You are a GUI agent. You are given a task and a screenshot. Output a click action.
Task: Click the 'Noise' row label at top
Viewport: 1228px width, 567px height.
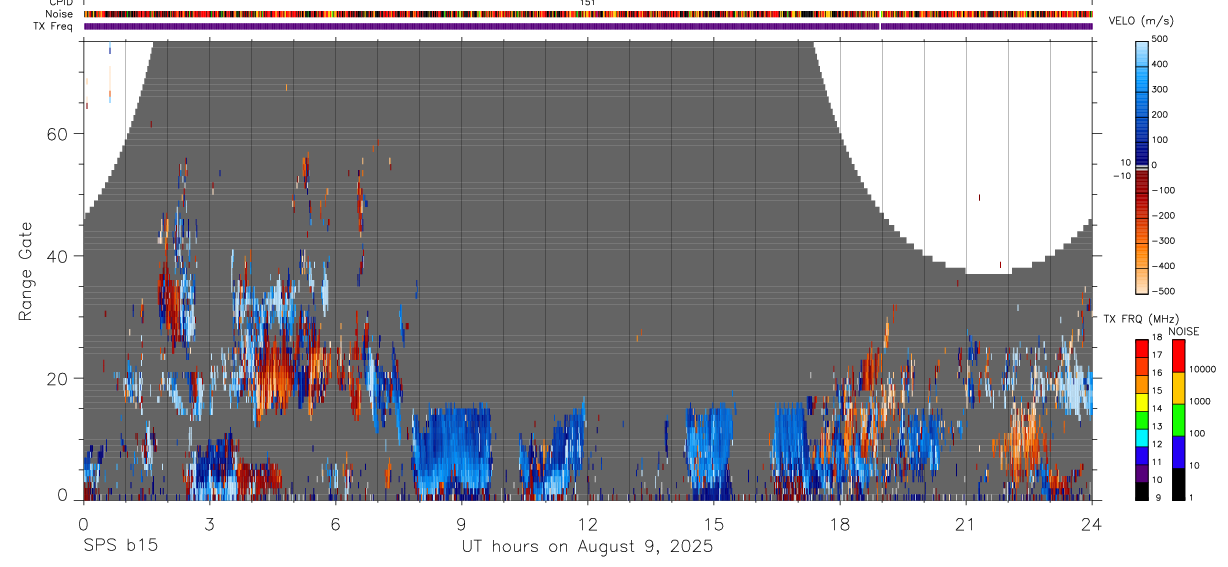point(60,14)
